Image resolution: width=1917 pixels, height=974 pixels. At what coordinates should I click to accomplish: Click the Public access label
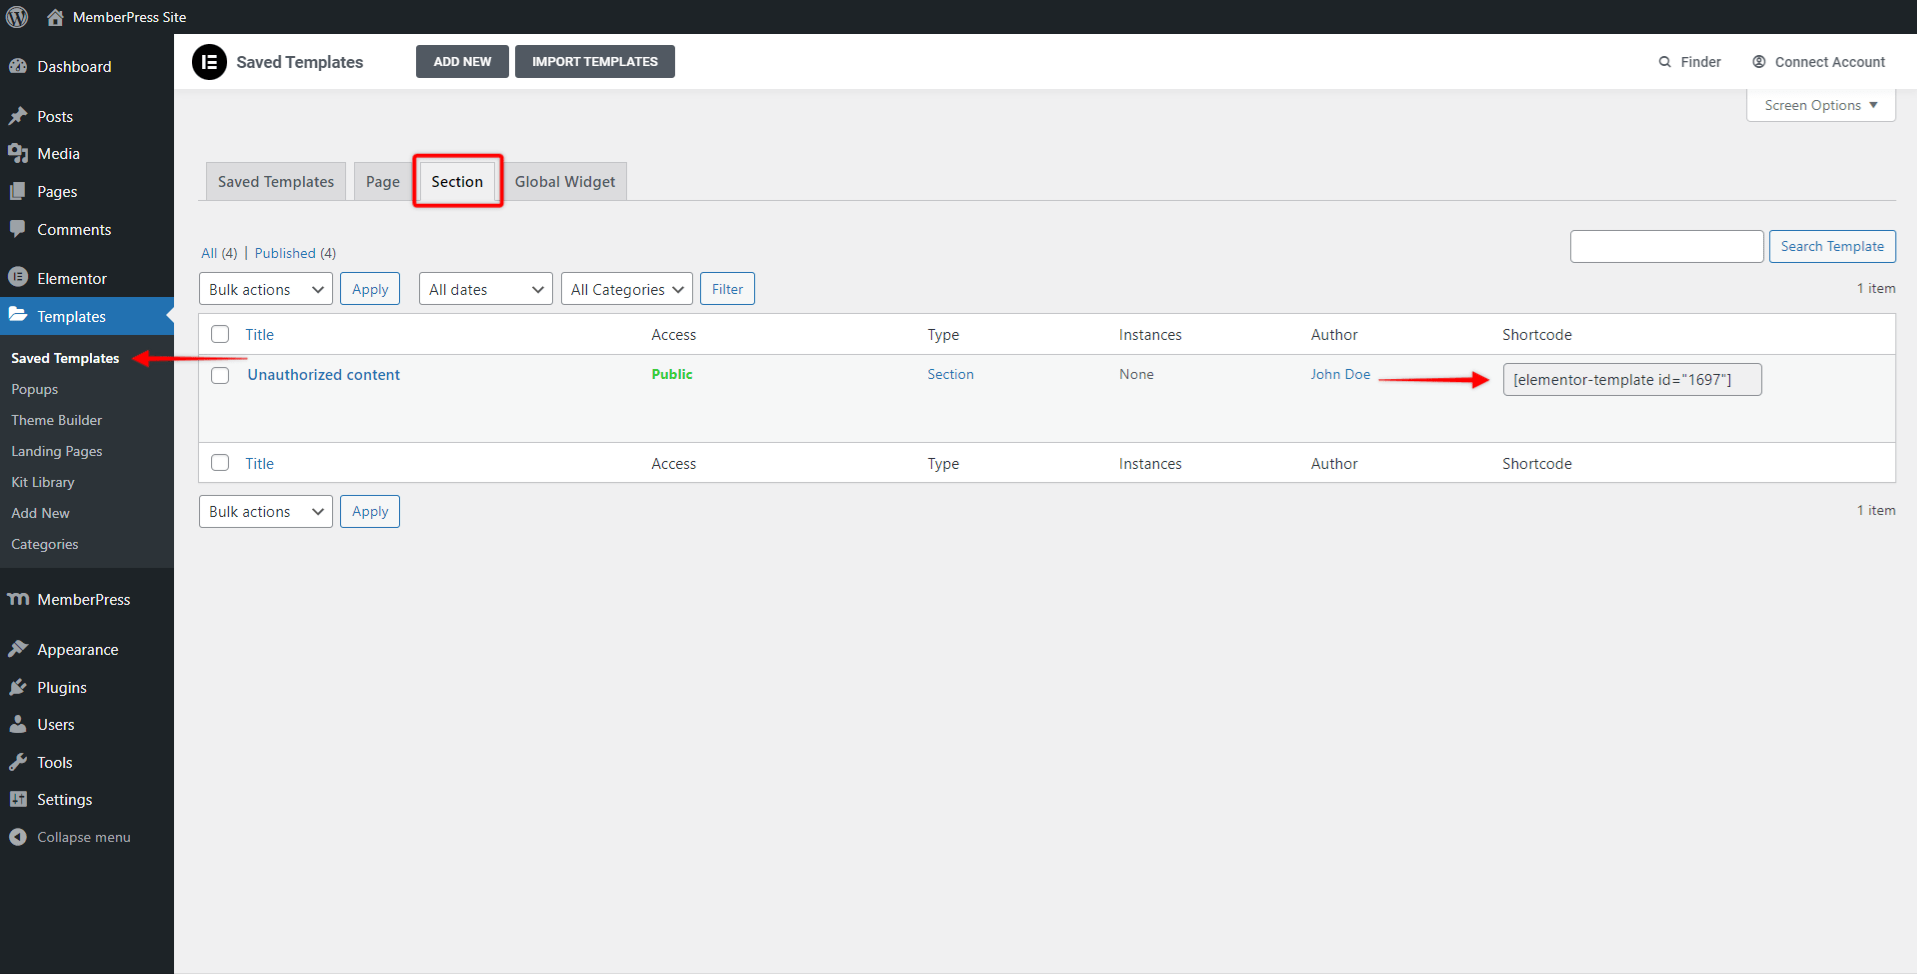(672, 374)
